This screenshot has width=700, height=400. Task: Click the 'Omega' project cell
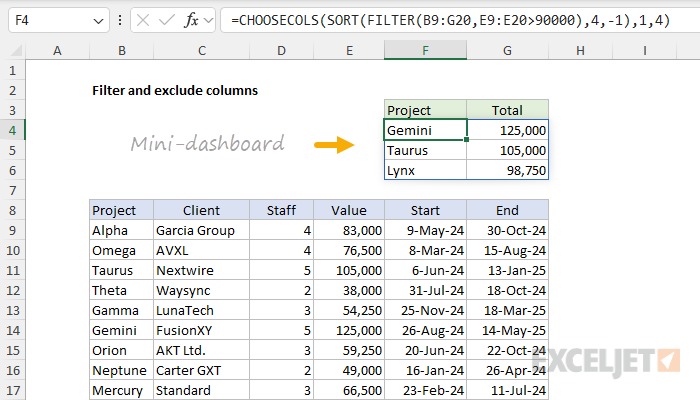click(121, 250)
